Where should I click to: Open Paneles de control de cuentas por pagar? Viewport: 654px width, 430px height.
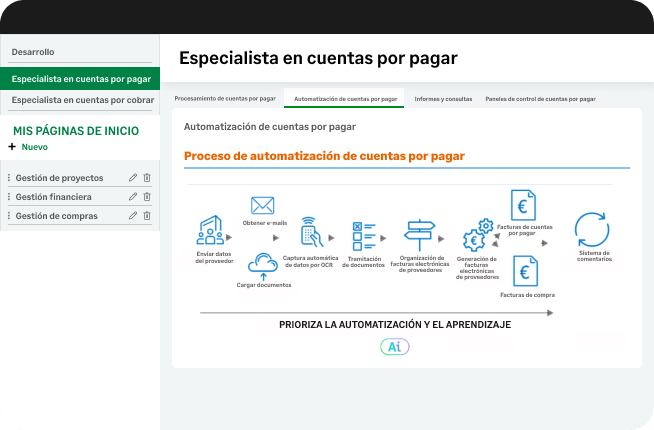tap(540, 99)
